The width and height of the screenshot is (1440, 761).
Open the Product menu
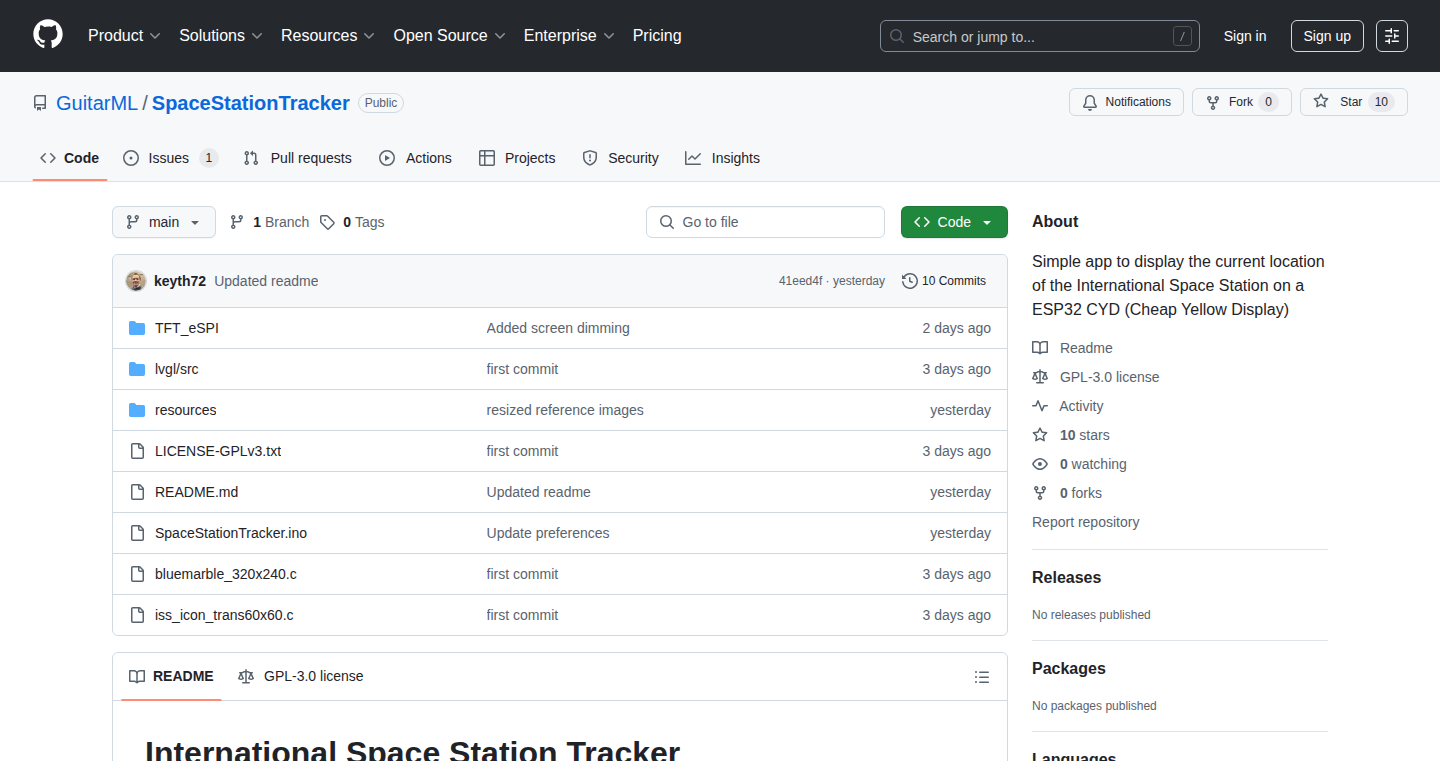[124, 36]
